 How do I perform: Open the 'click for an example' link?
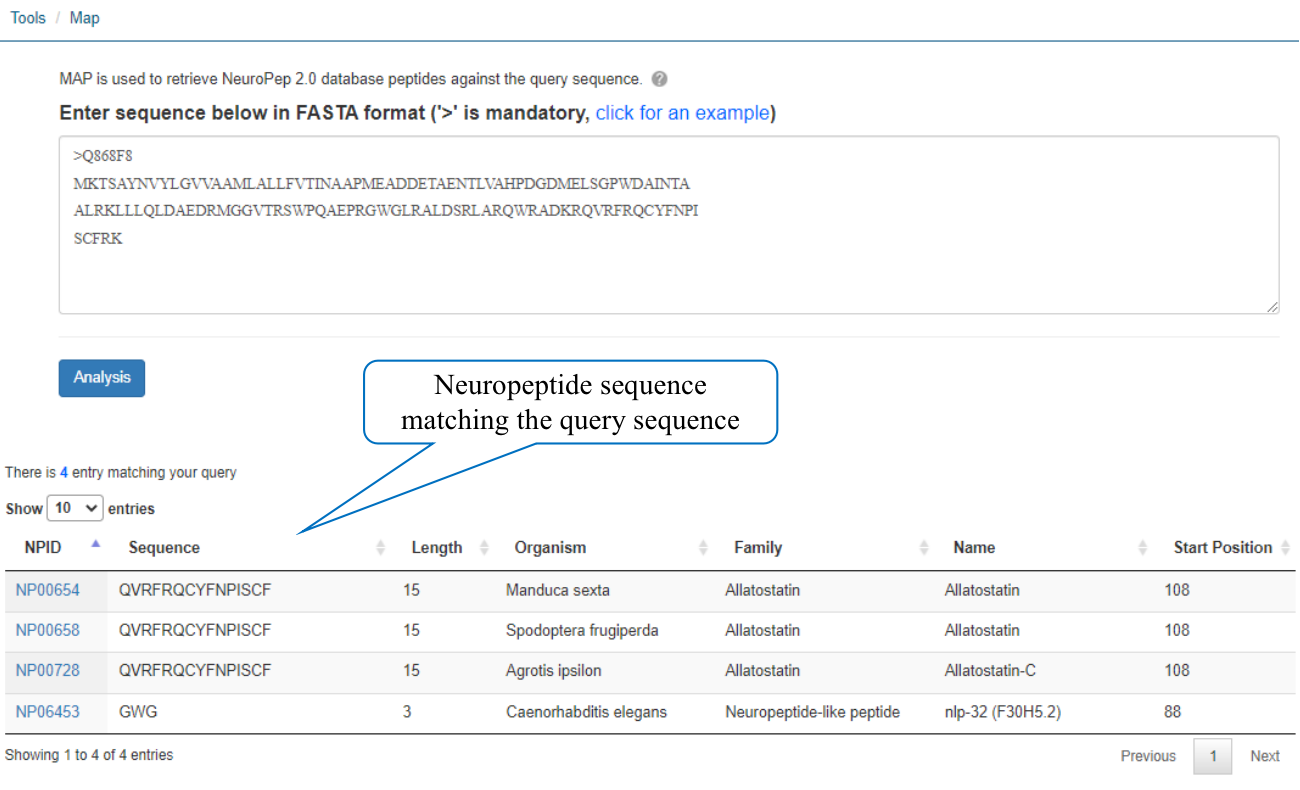pyautogui.click(x=682, y=113)
